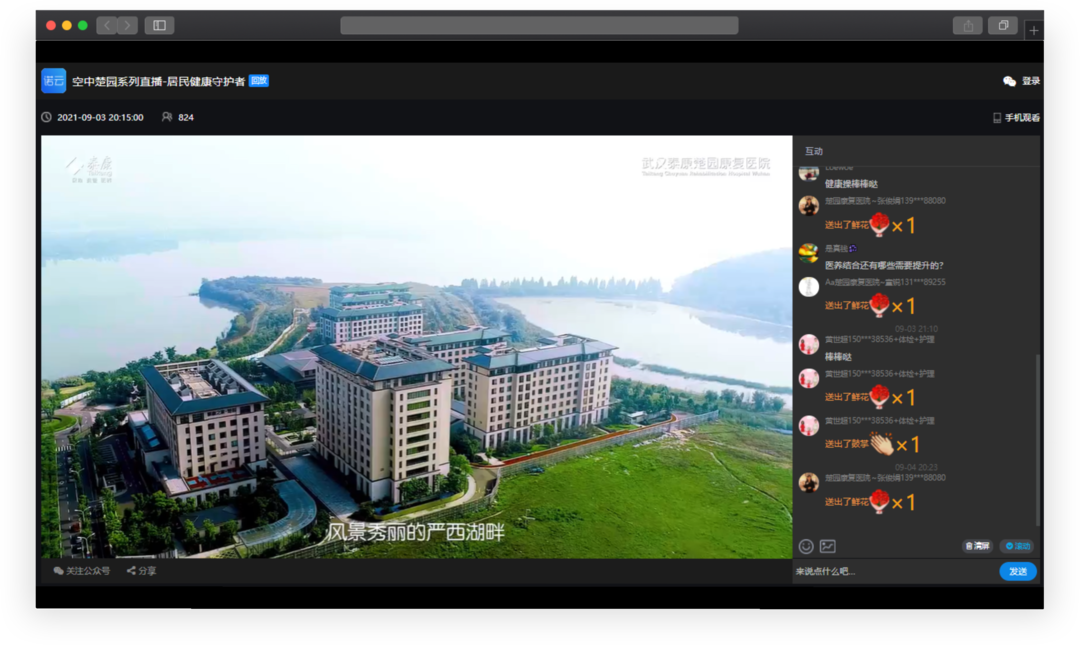Viewport: 1080px width, 645px height.
Task: Click the image upload icon in chat
Action: pos(828,546)
